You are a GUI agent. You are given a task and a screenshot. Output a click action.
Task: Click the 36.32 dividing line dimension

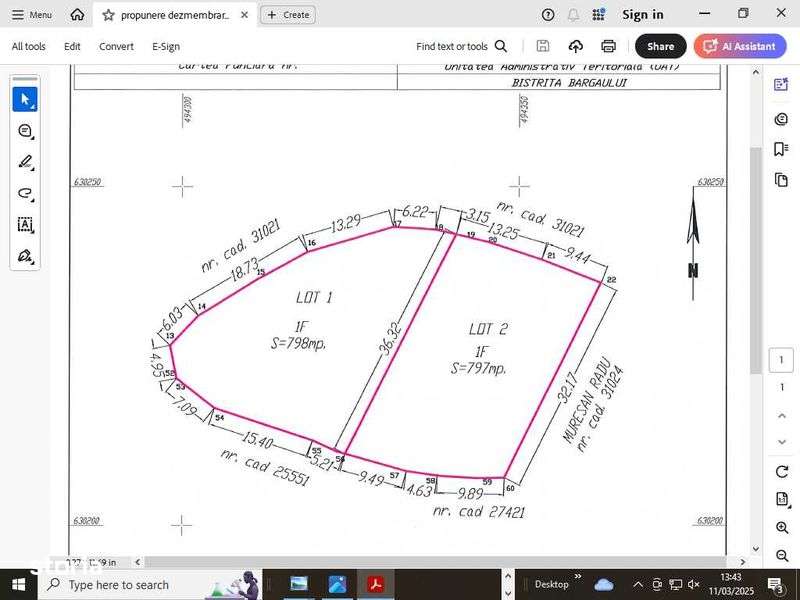[390, 339]
